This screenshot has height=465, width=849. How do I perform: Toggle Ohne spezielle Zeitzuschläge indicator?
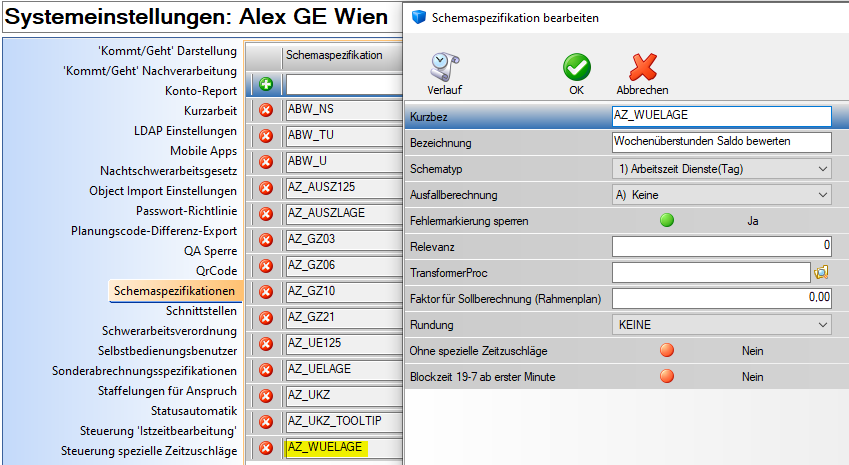pyautogui.click(x=666, y=351)
